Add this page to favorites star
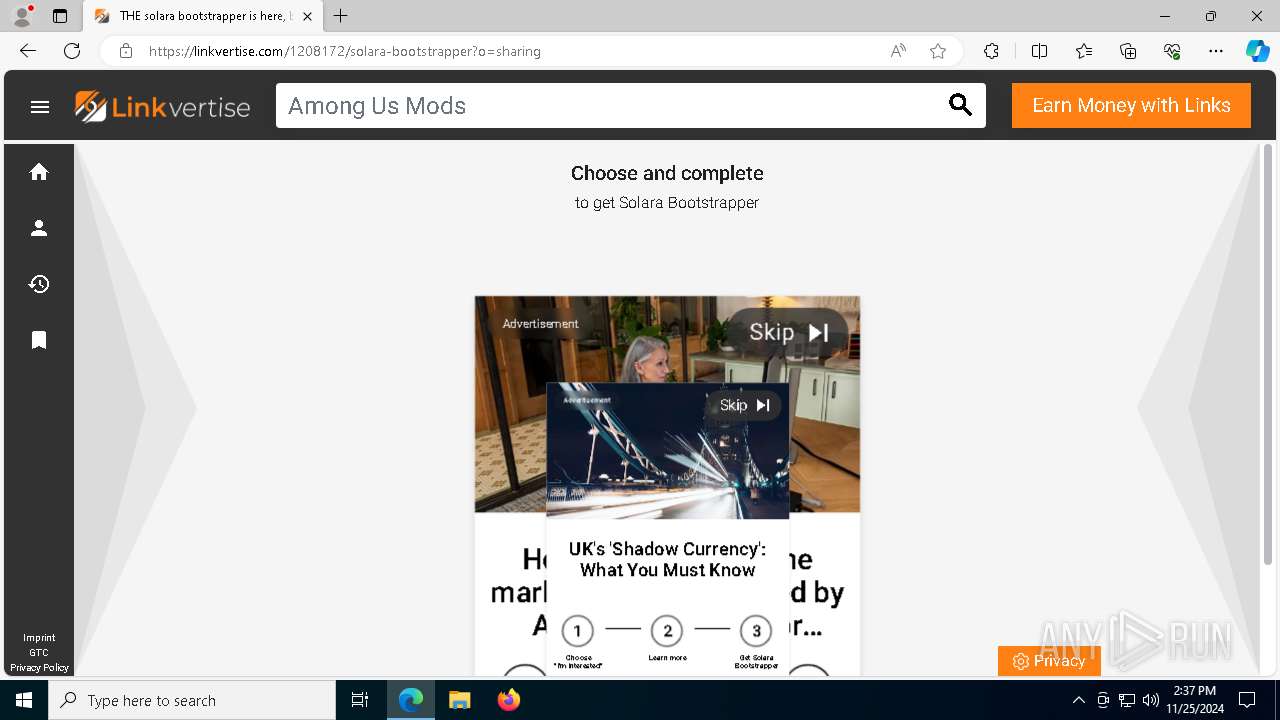The height and width of the screenshot is (720, 1280). tap(938, 51)
